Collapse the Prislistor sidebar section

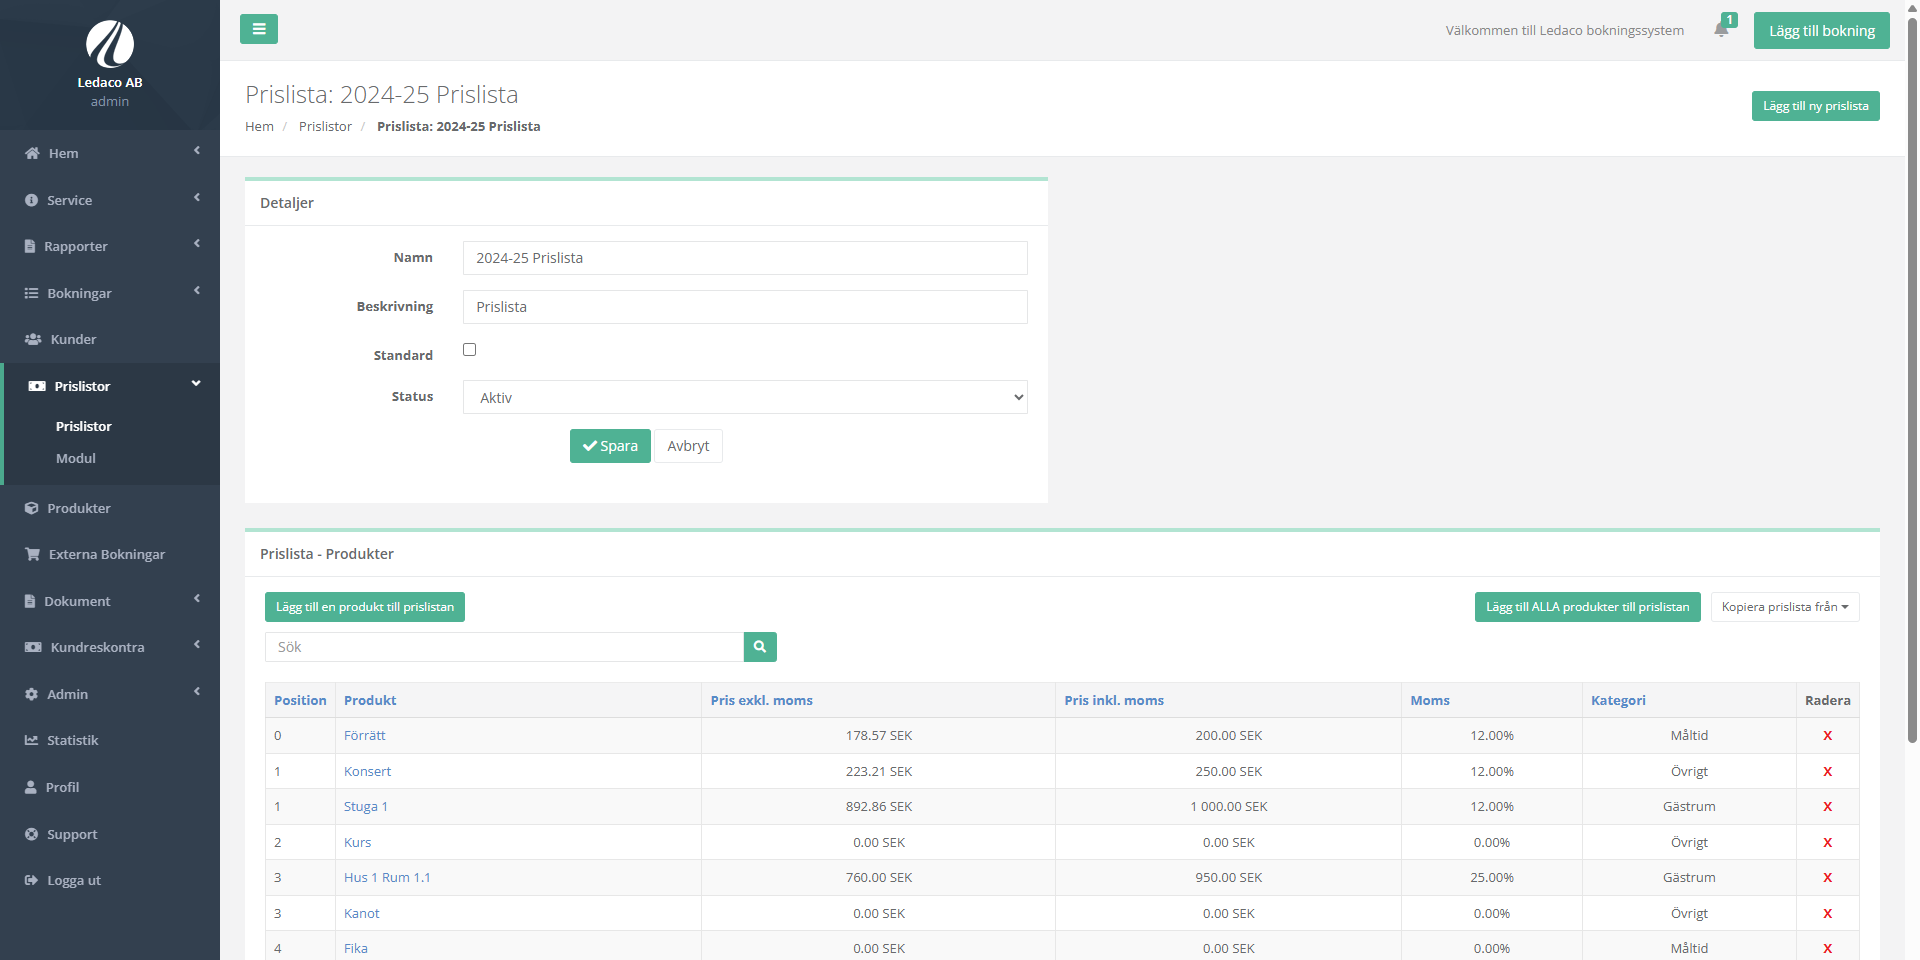110,386
